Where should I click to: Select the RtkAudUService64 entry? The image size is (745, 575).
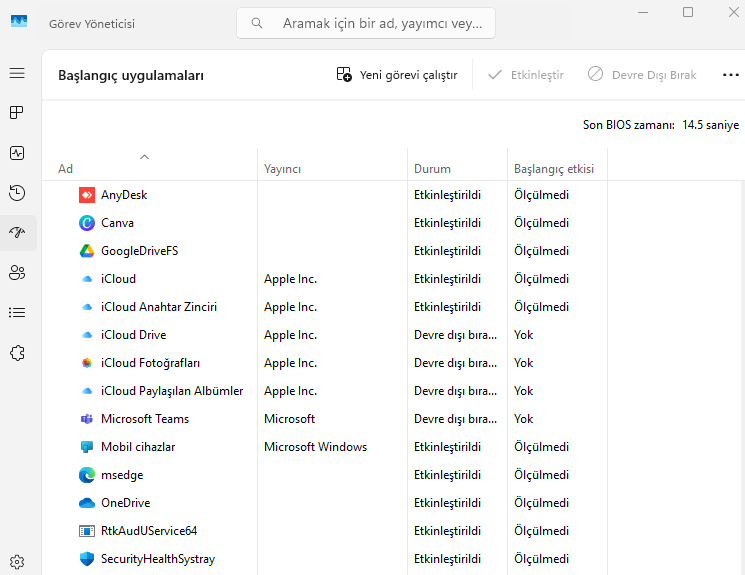pos(149,531)
